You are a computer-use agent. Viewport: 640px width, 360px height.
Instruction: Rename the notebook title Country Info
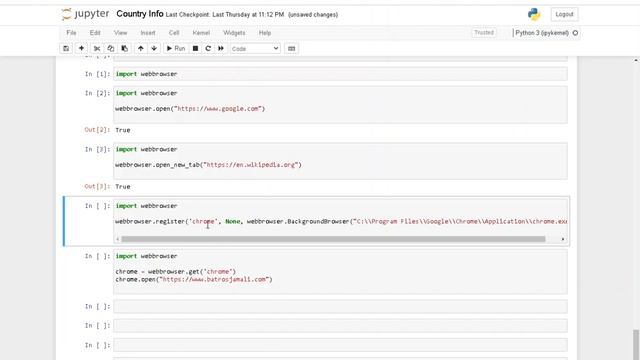click(x=140, y=14)
